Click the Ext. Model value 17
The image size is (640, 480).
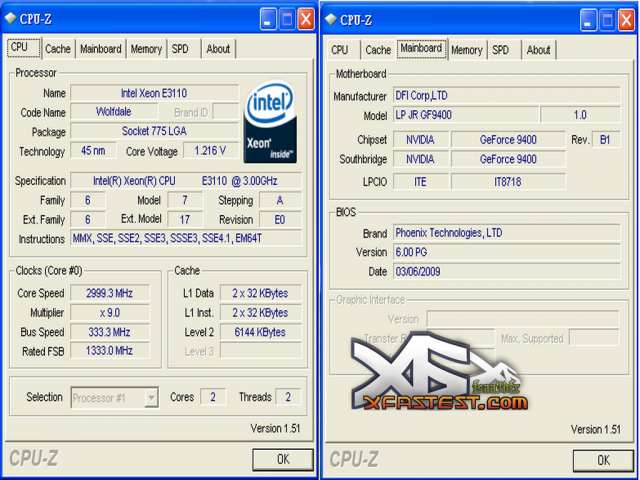185,220
